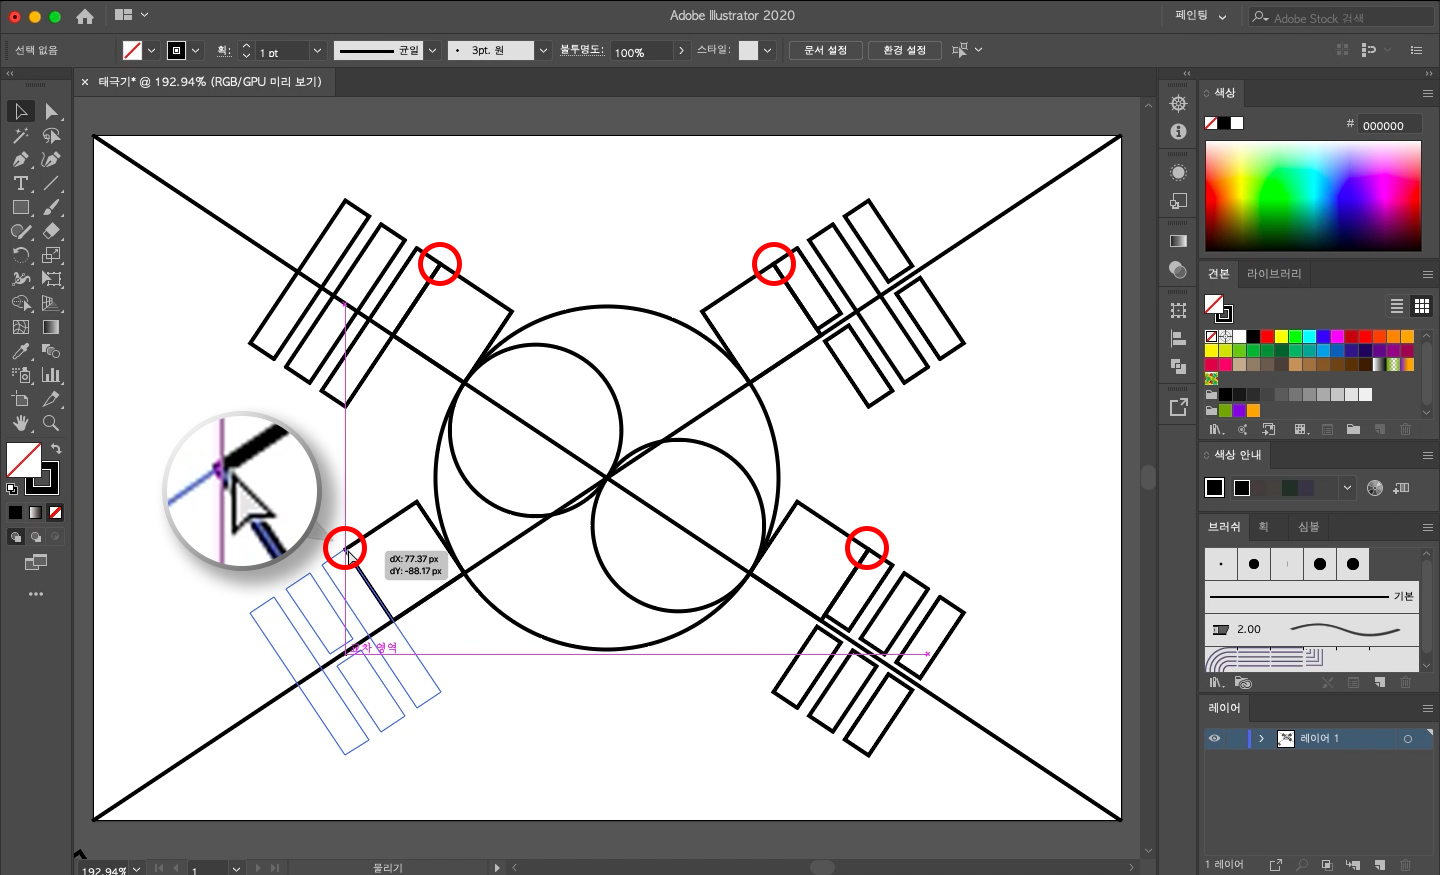Select the Blend tool
This screenshot has height=875, width=1440.
click(x=52, y=351)
